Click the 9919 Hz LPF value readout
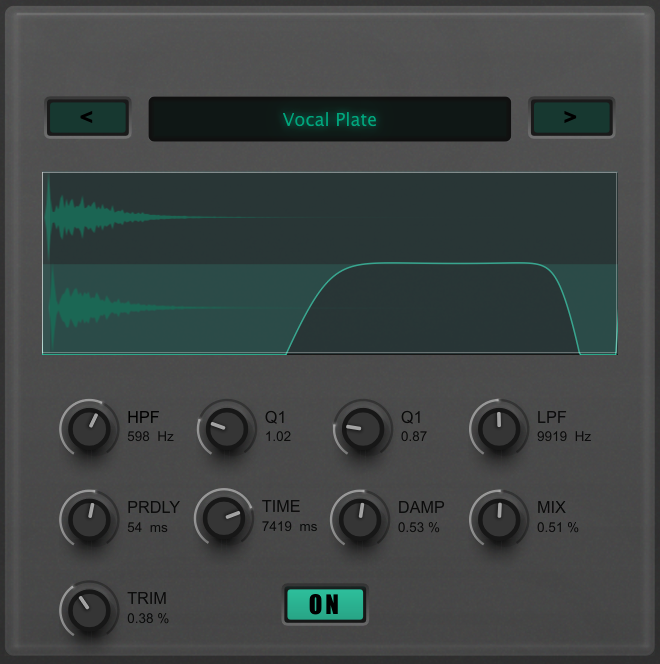The image size is (660, 664). coord(563,437)
